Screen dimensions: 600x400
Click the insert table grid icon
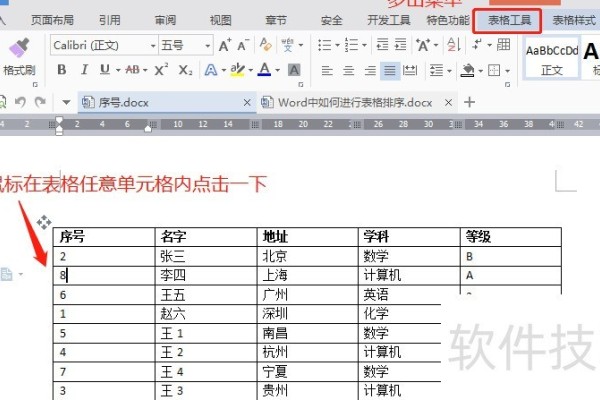tap(503, 45)
